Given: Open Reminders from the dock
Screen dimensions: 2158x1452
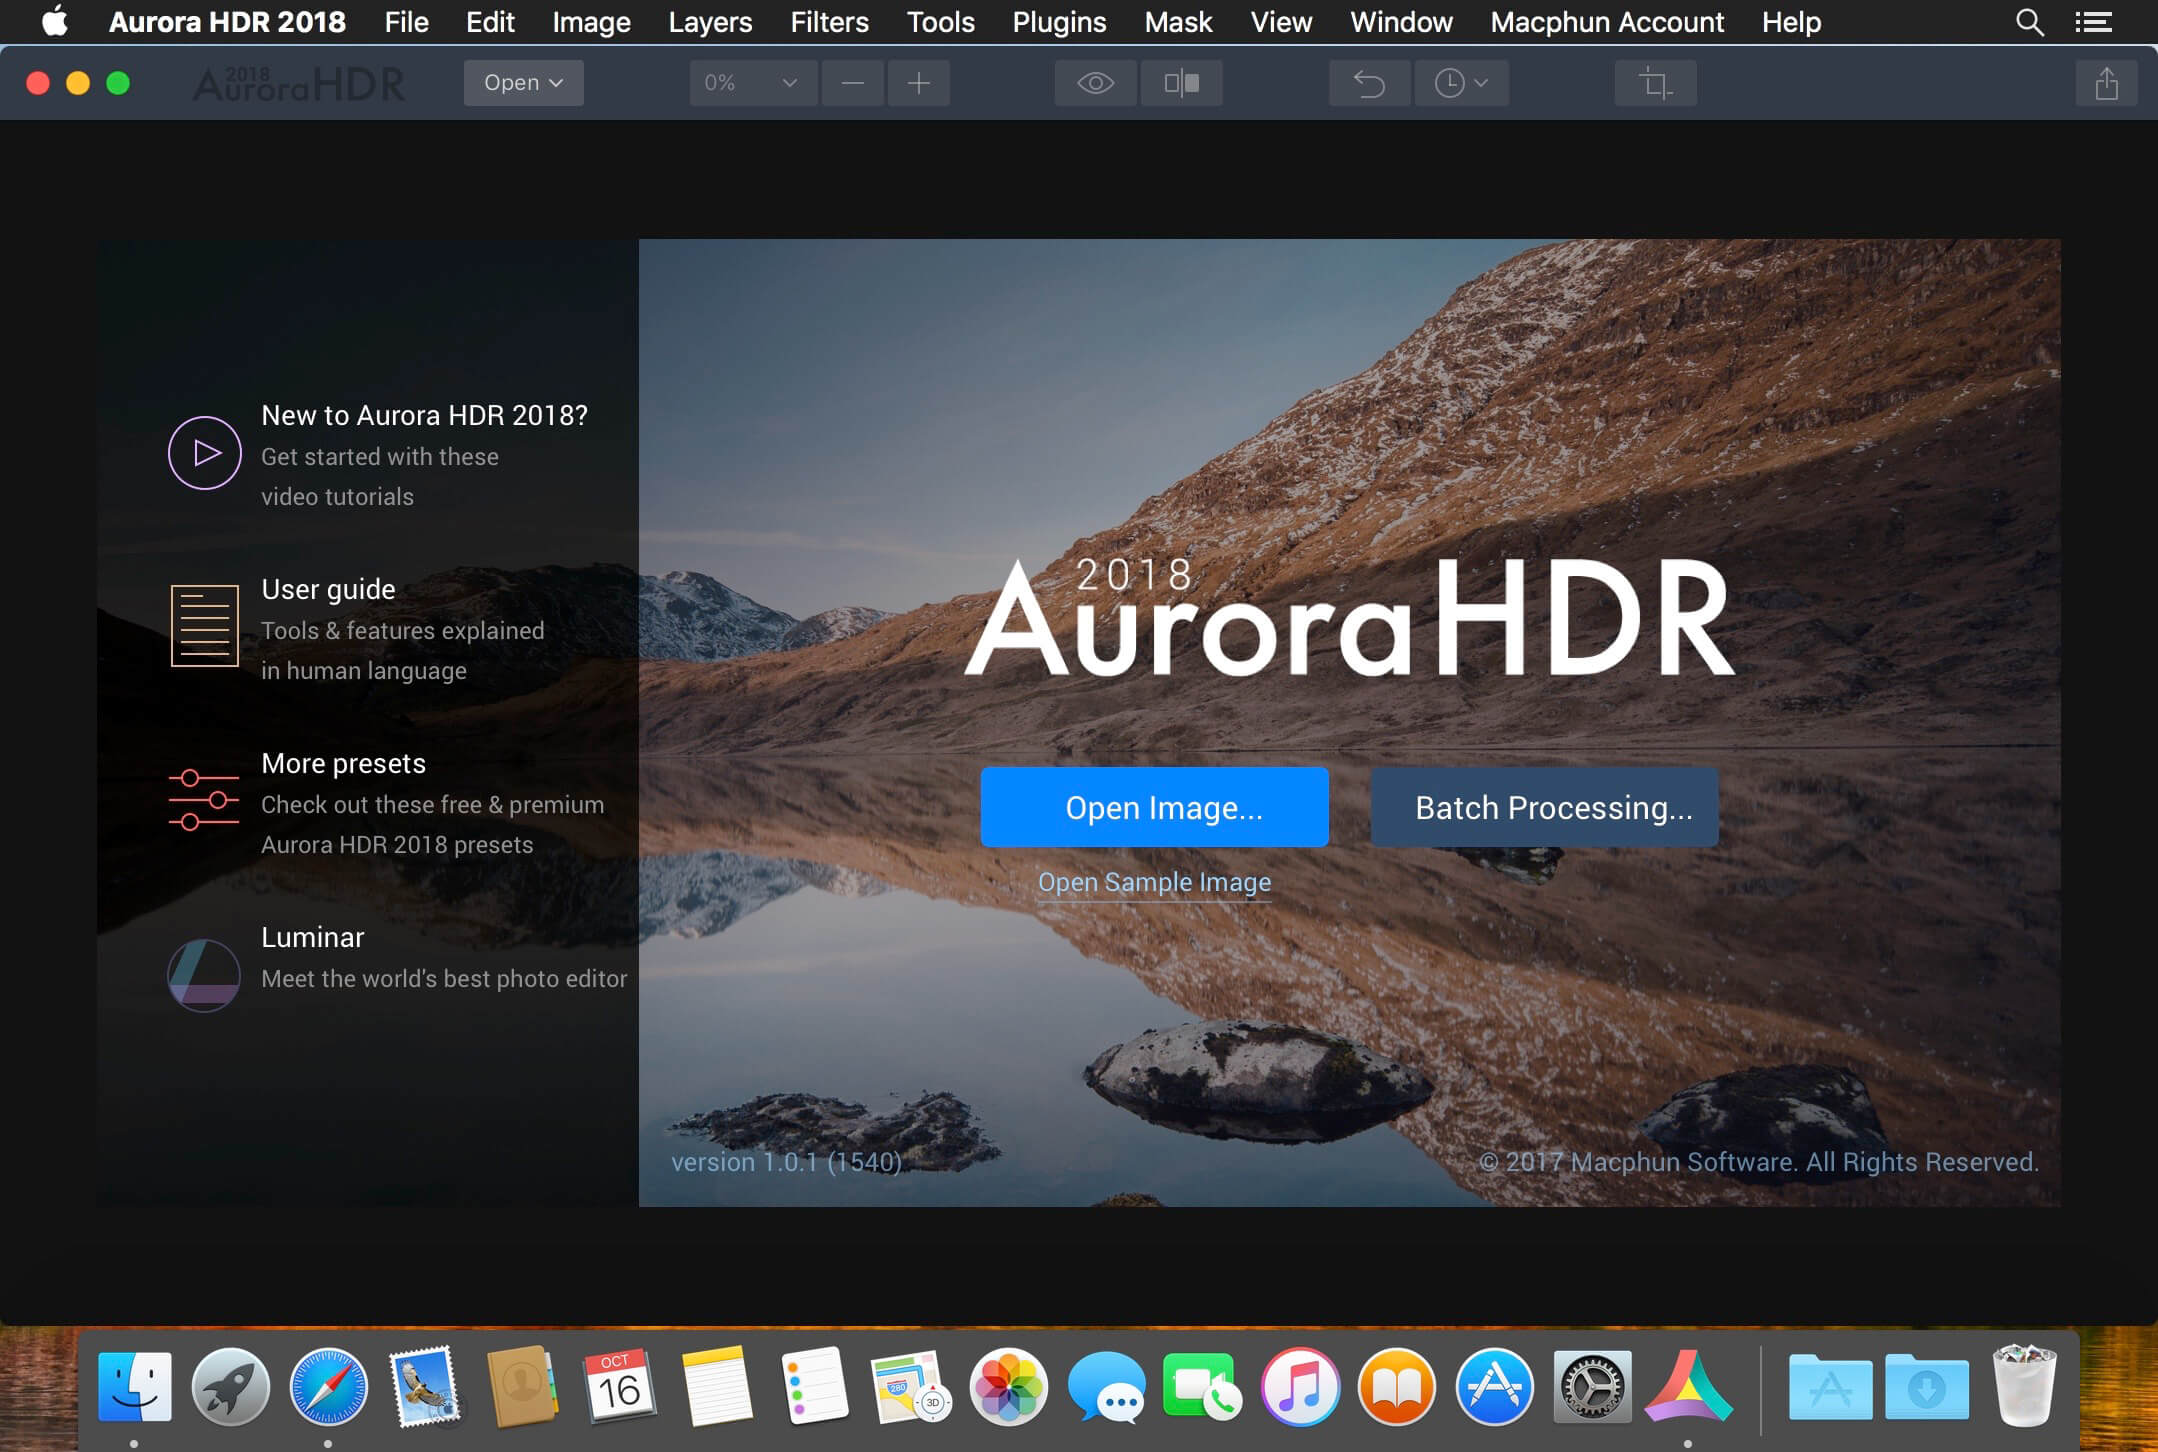Looking at the screenshot, I should 814,1387.
